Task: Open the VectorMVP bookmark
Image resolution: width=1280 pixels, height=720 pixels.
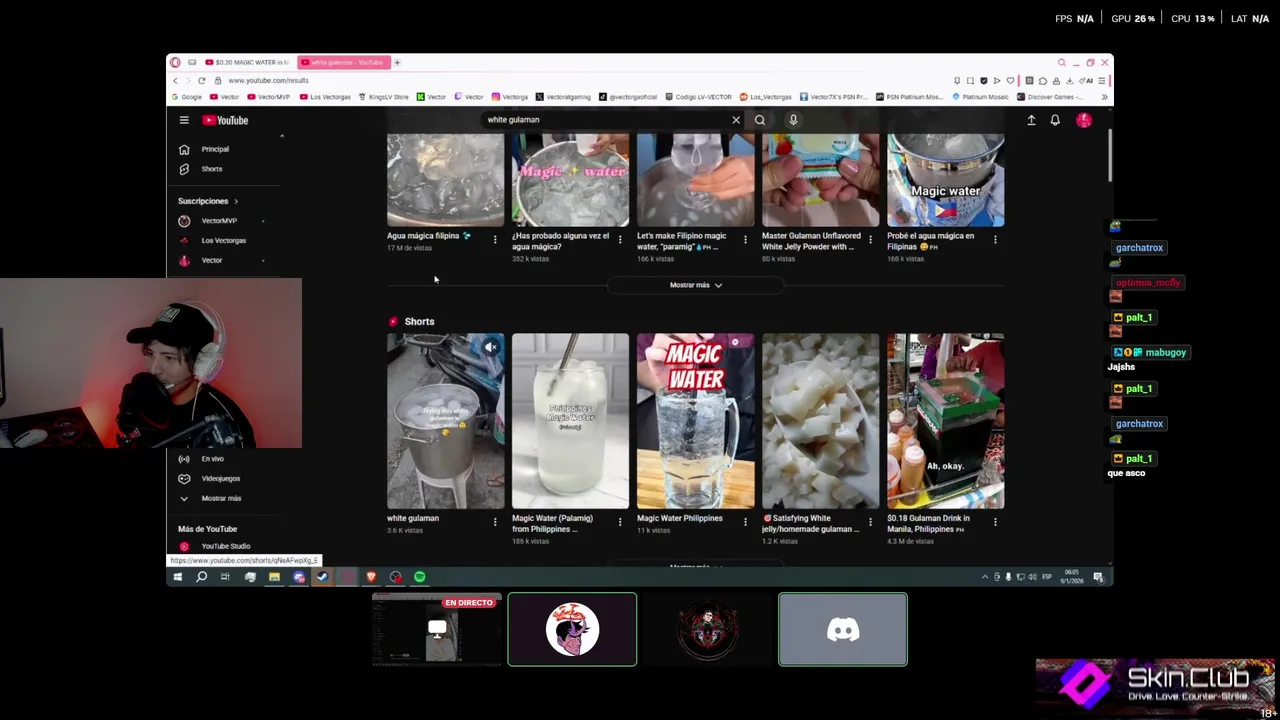Action: [x=268, y=97]
